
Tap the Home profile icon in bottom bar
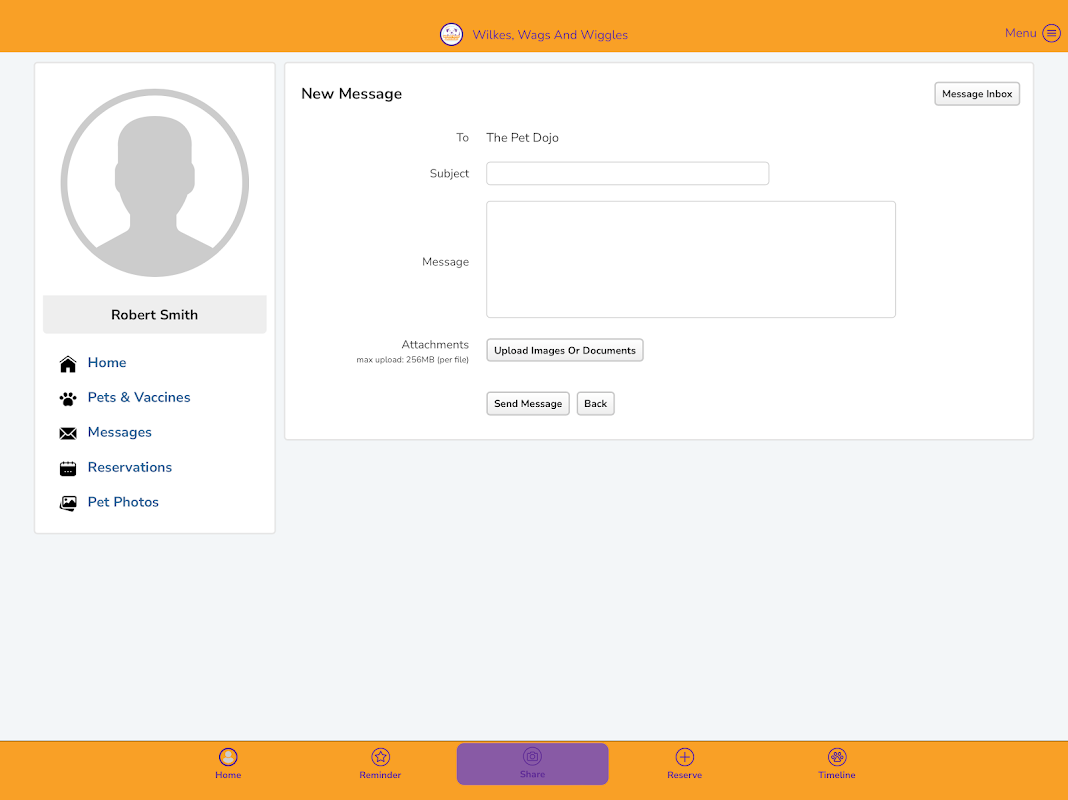tap(228, 757)
